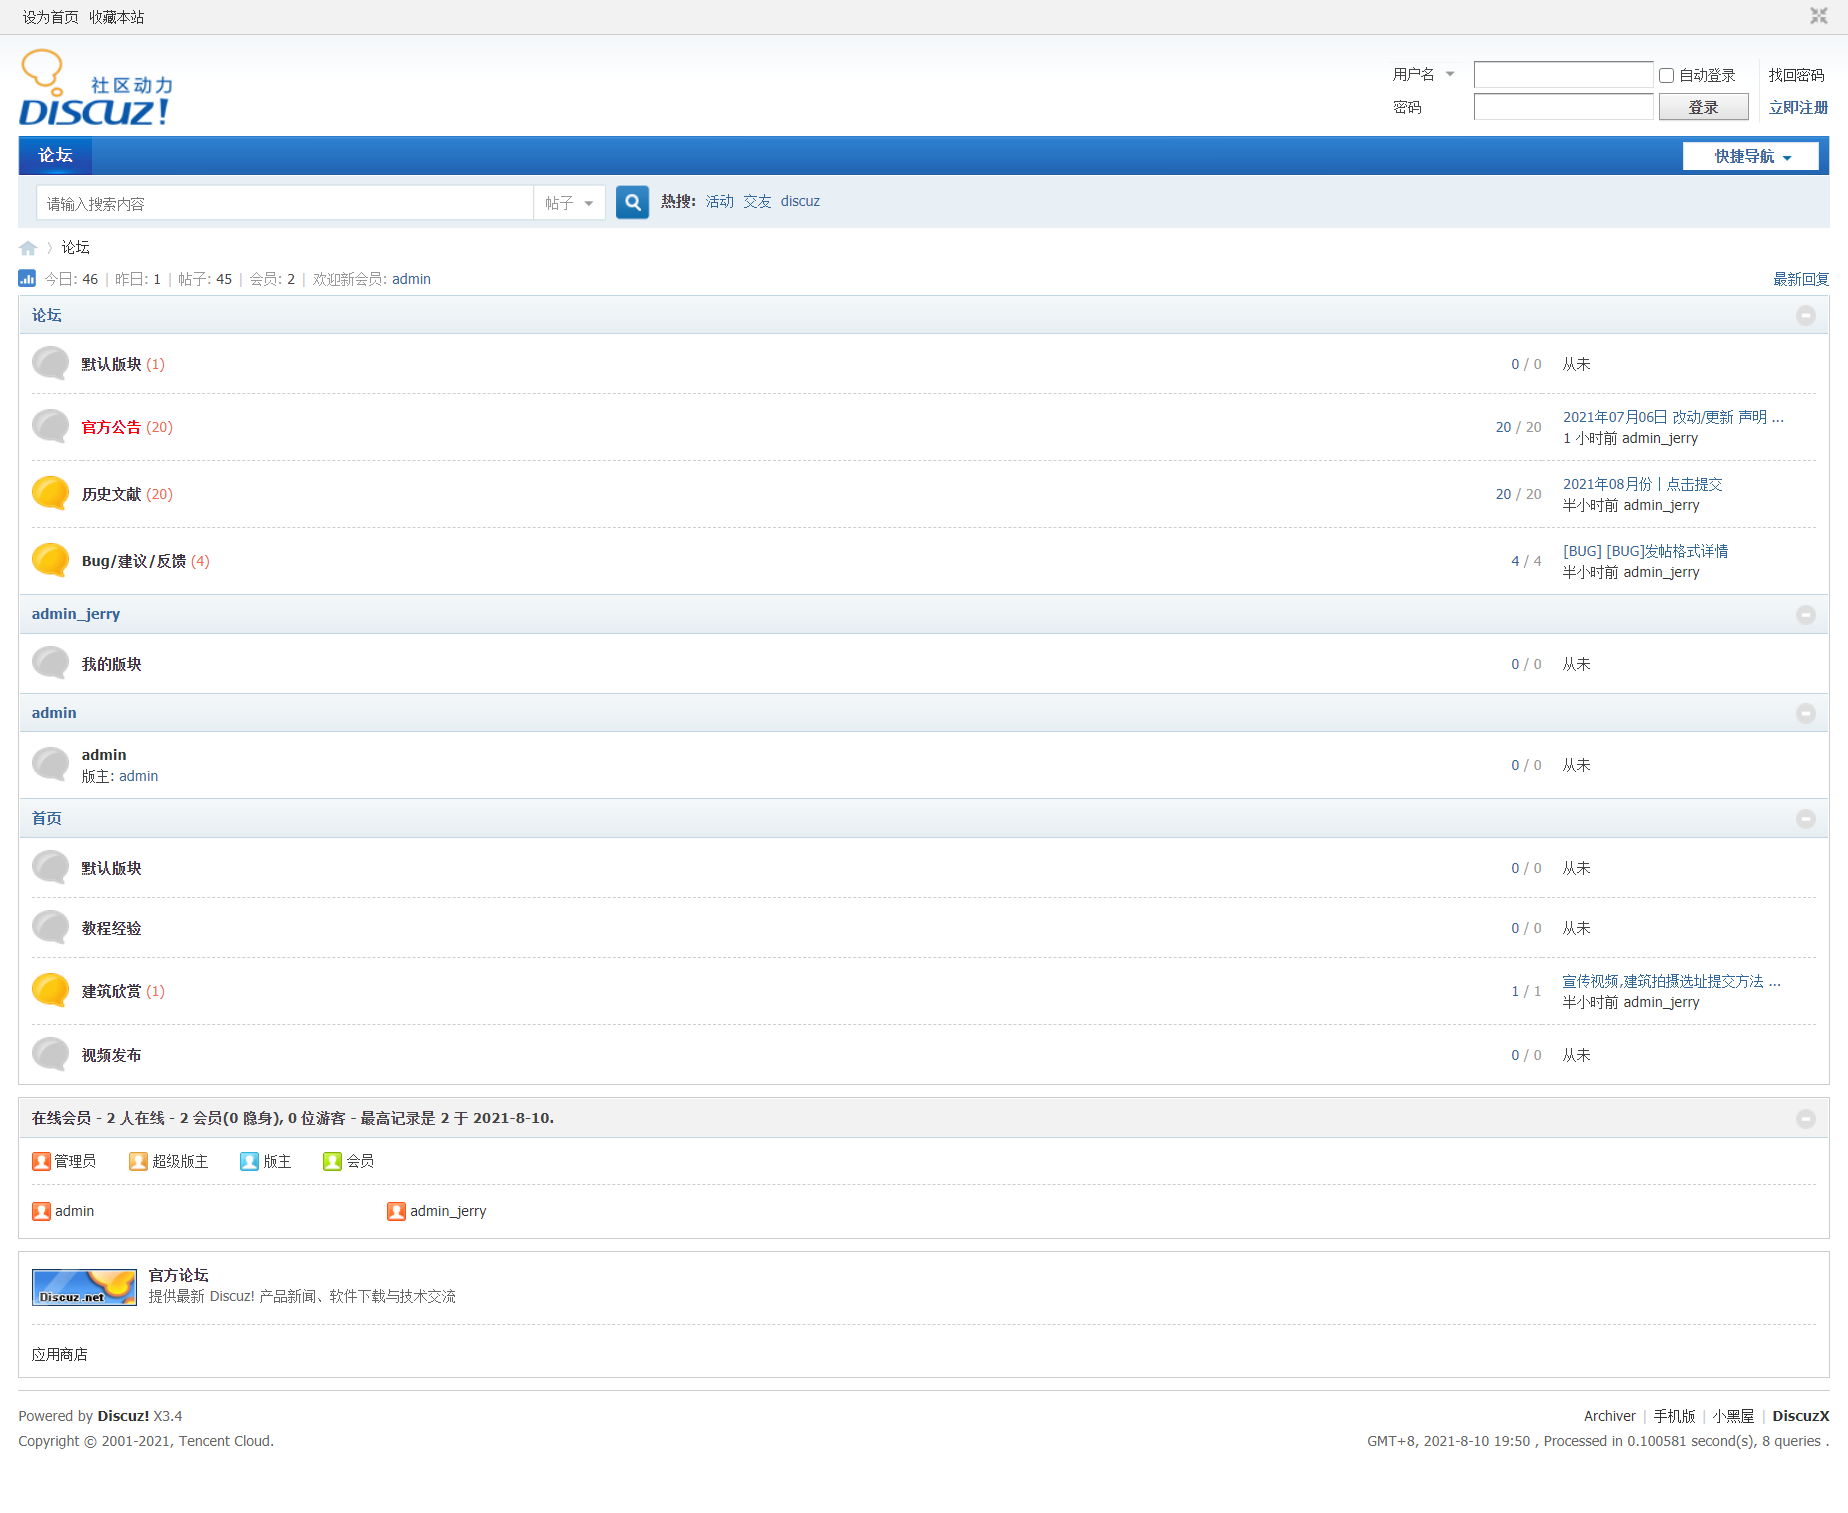Expand the 用户名 login type dropdown

click(x=1423, y=75)
